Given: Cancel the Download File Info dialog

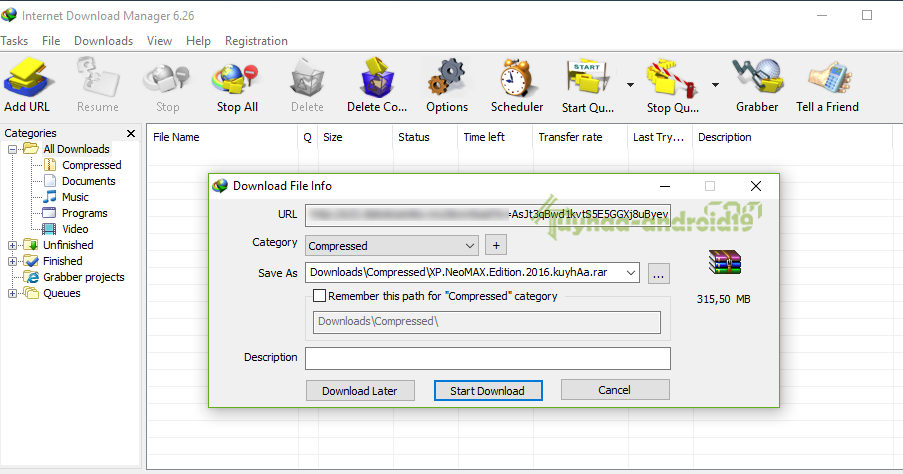Looking at the screenshot, I should pos(615,390).
